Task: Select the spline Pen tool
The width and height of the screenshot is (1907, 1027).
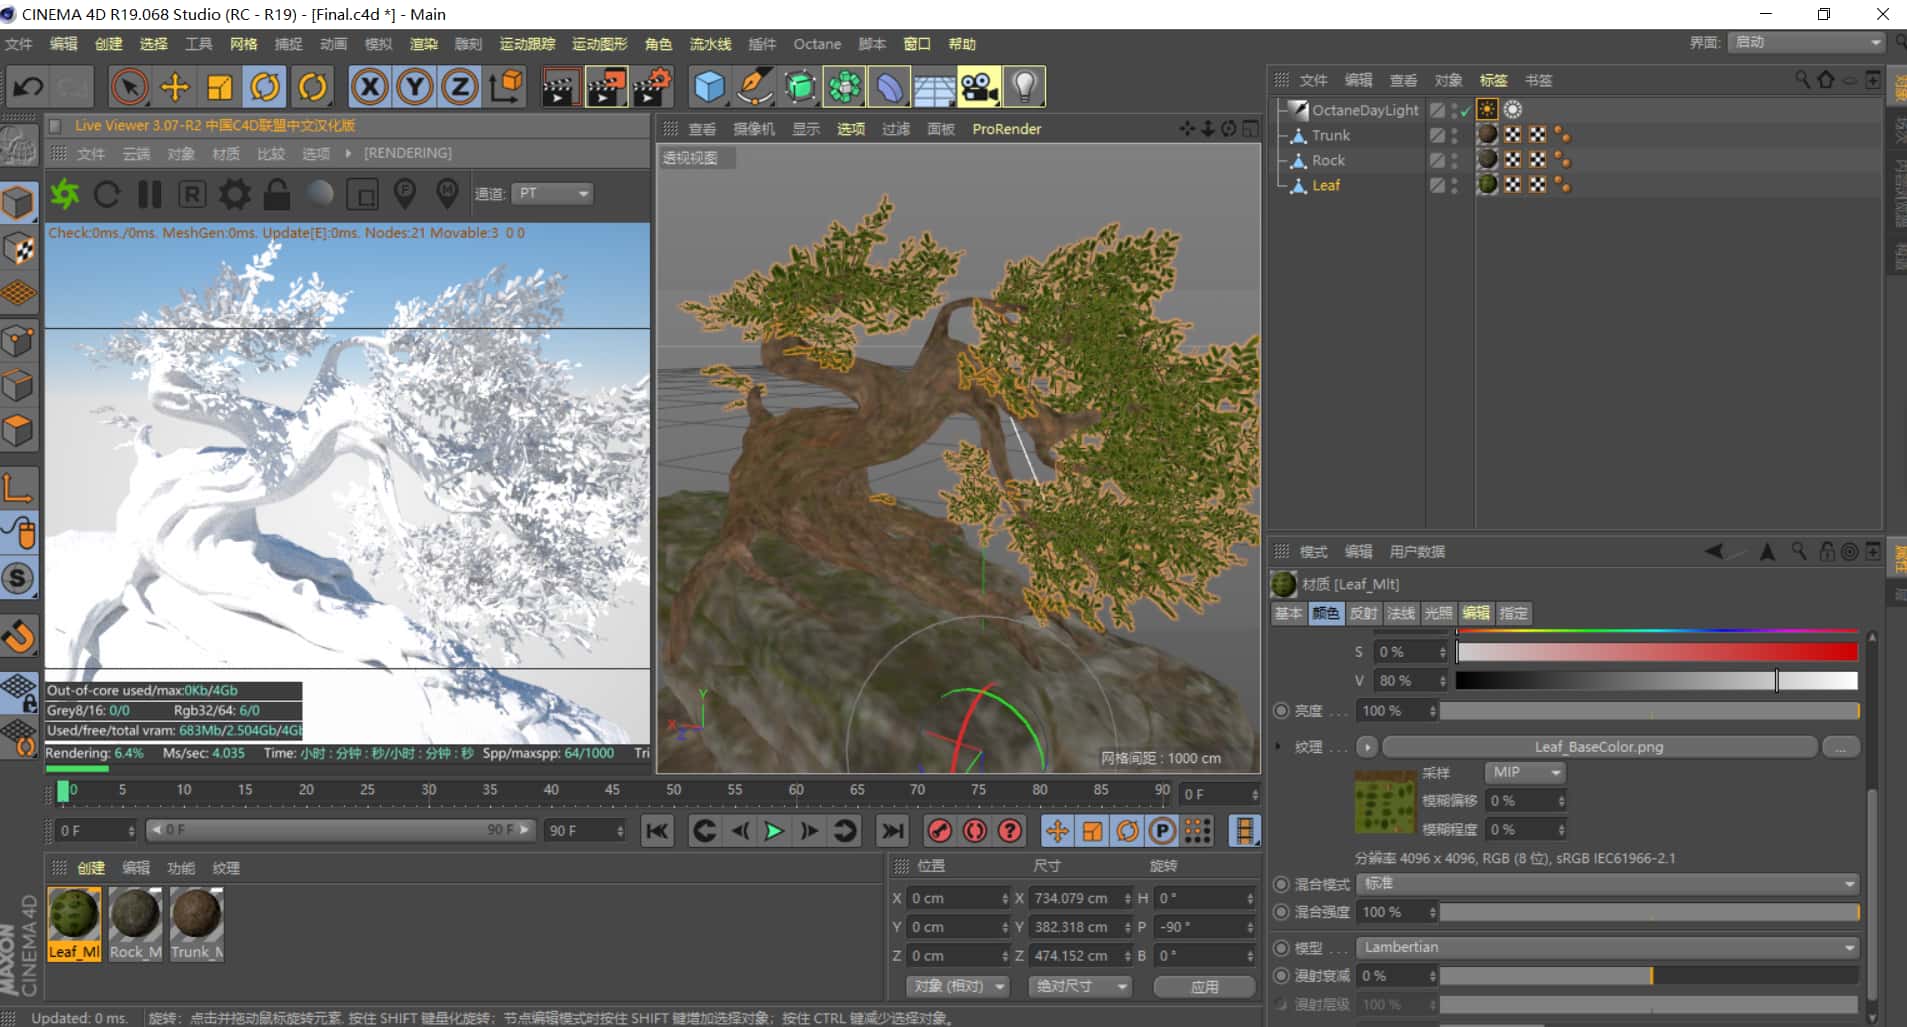Action: (755, 87)
